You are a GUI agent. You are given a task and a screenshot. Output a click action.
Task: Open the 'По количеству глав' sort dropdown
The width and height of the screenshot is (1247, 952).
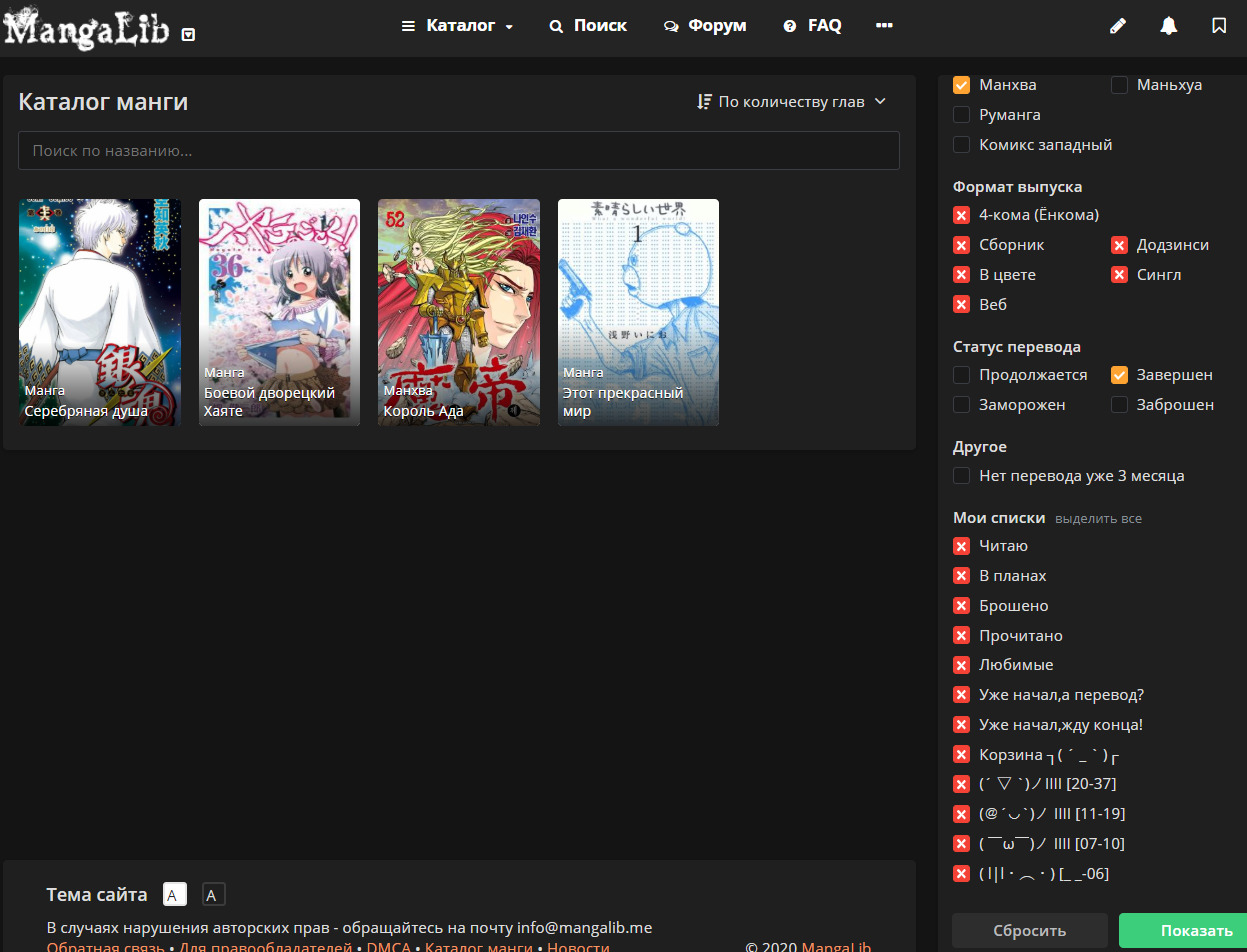pyautogui.click(x=791, y=101)
